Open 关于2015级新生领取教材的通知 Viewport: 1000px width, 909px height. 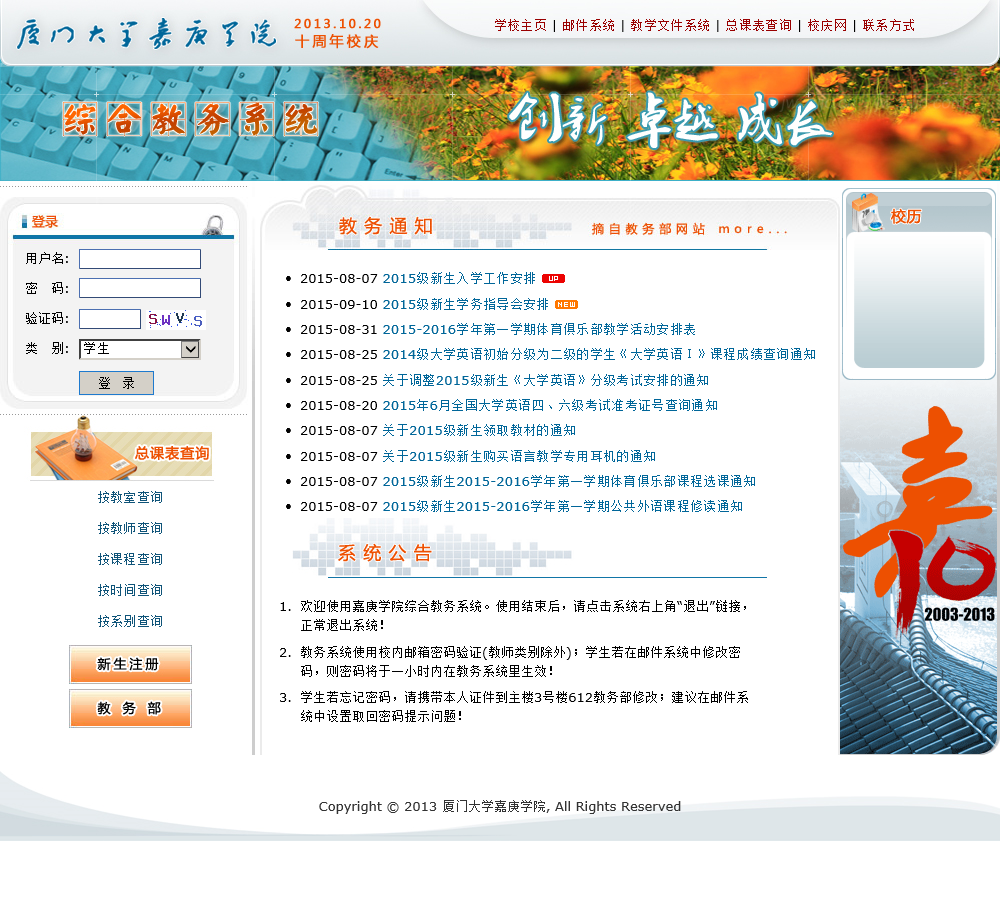[x=479, y=431]
